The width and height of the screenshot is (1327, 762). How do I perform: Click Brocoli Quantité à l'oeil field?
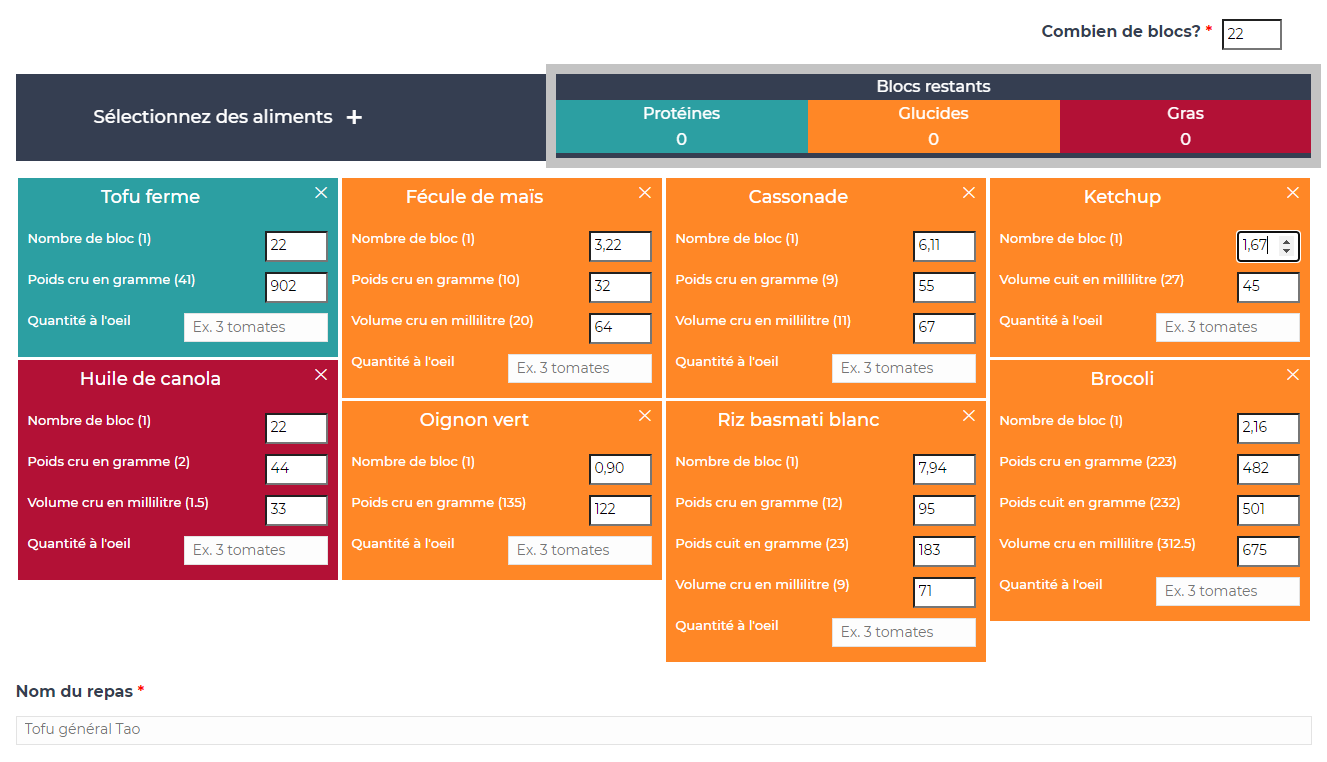click(x=1227, y=591)
